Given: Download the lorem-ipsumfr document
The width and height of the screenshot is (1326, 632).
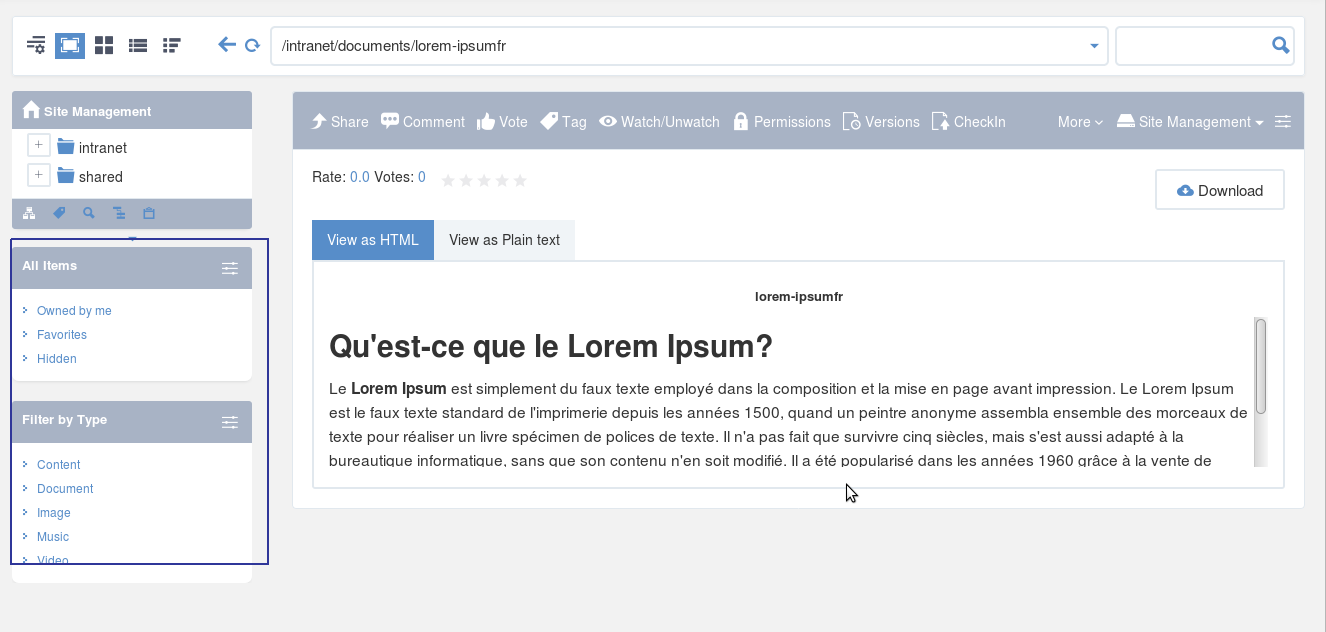Looking at the screenshot, I should tap(1220, 190).
